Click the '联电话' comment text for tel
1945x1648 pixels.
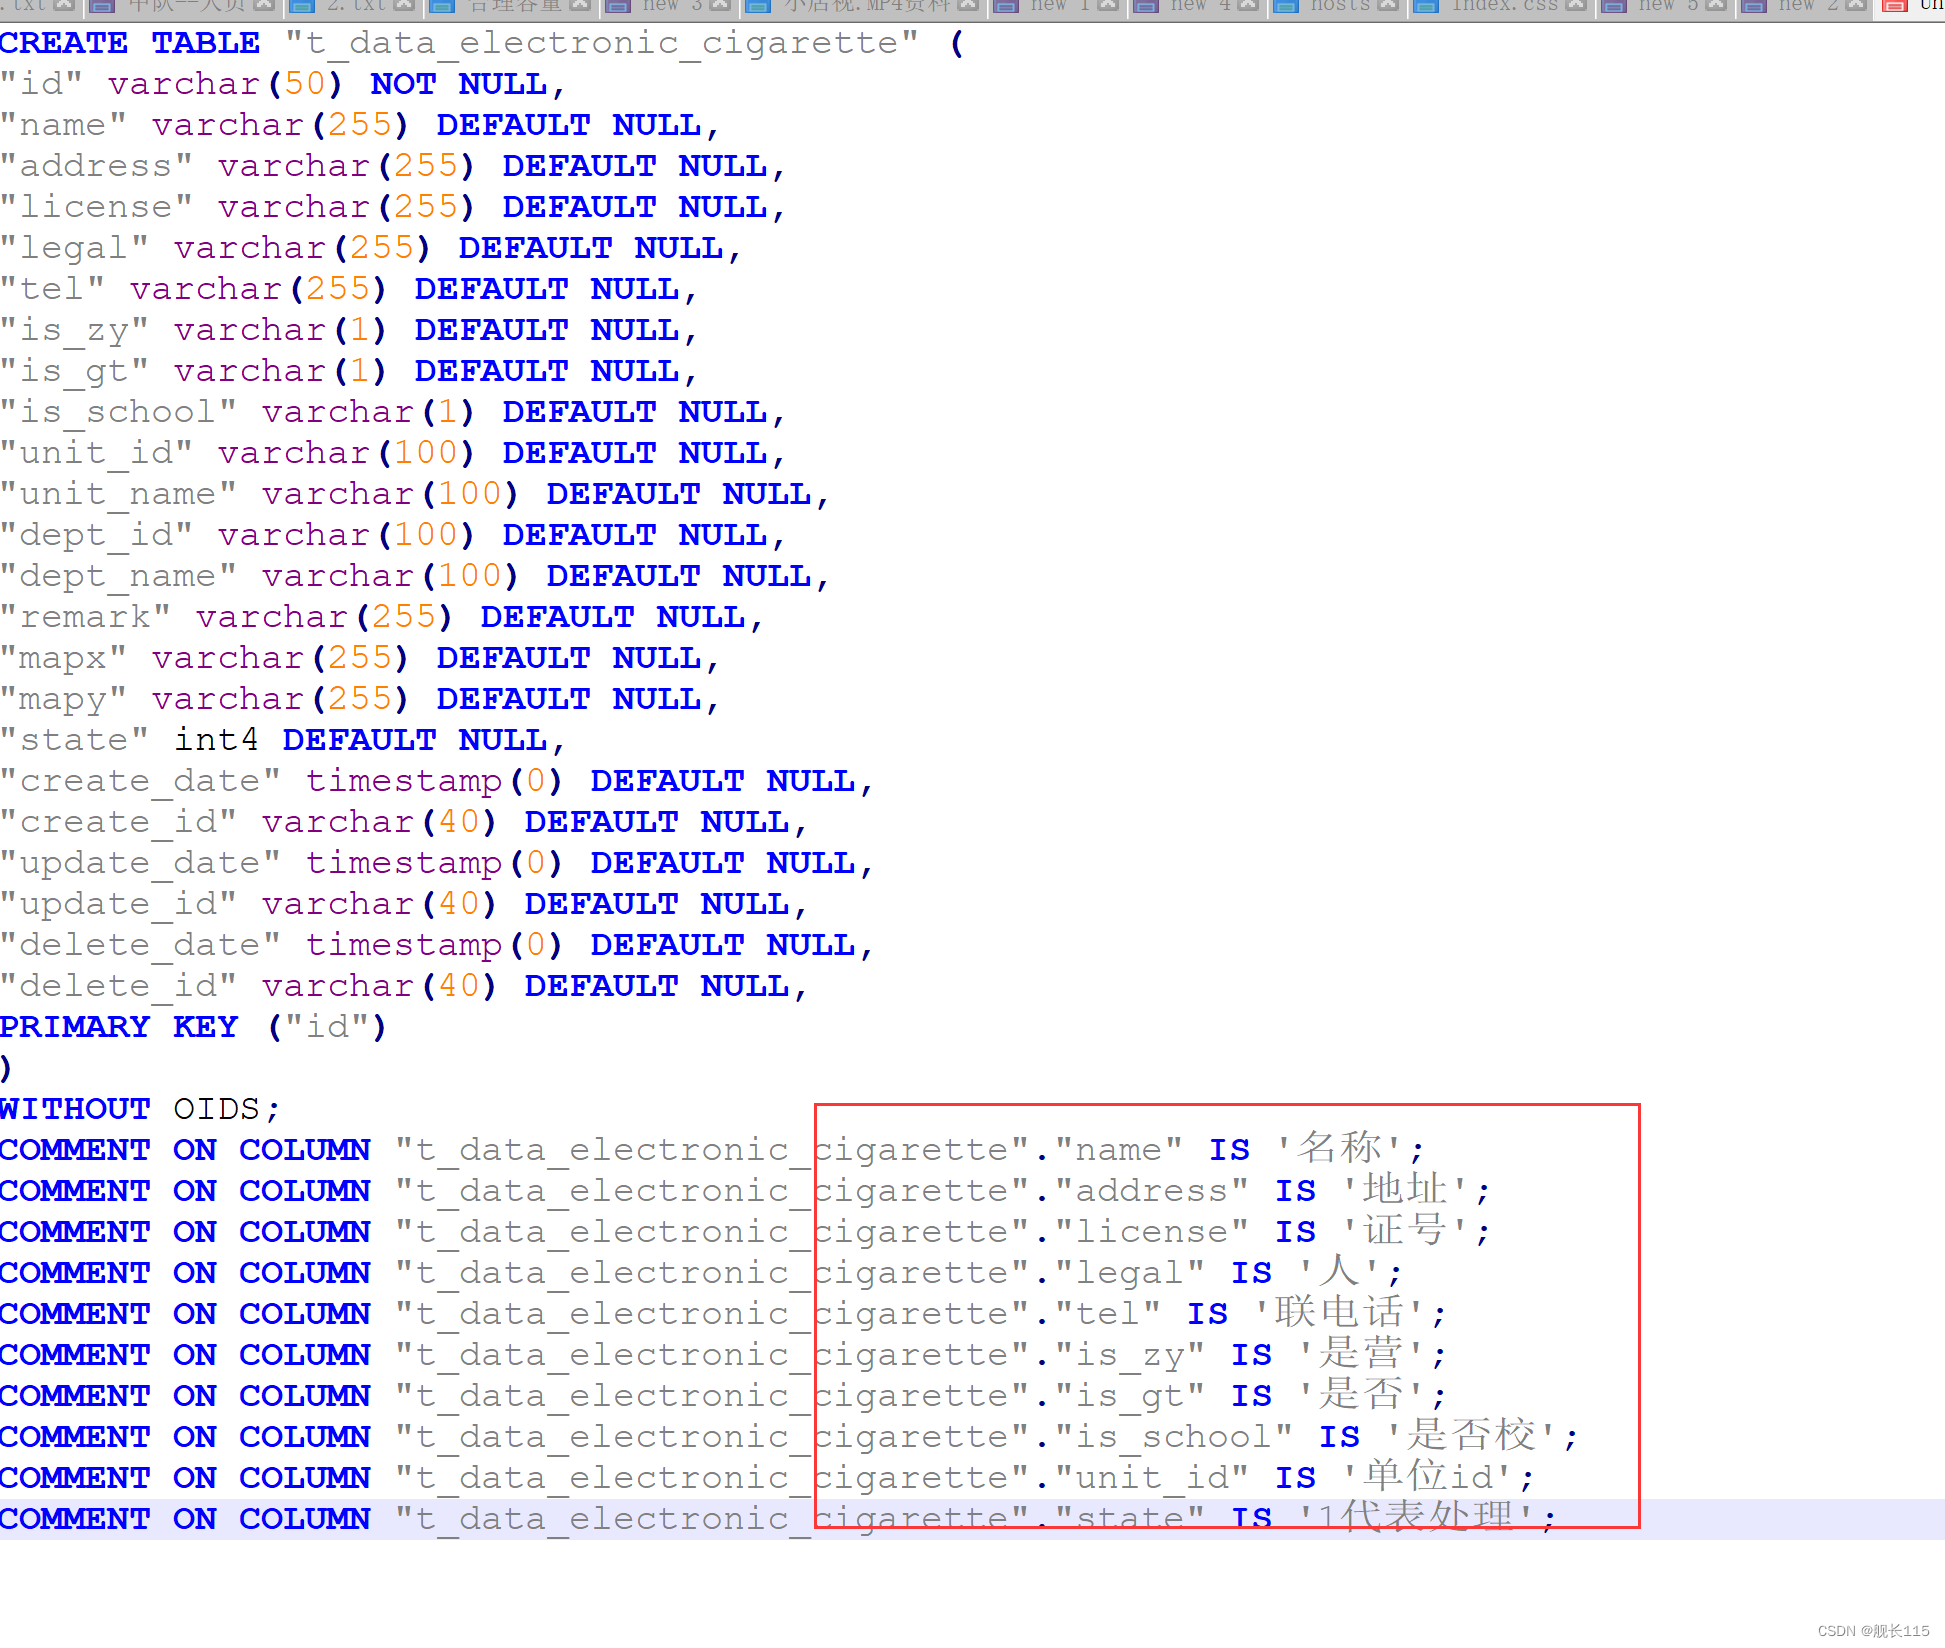1340,1313
